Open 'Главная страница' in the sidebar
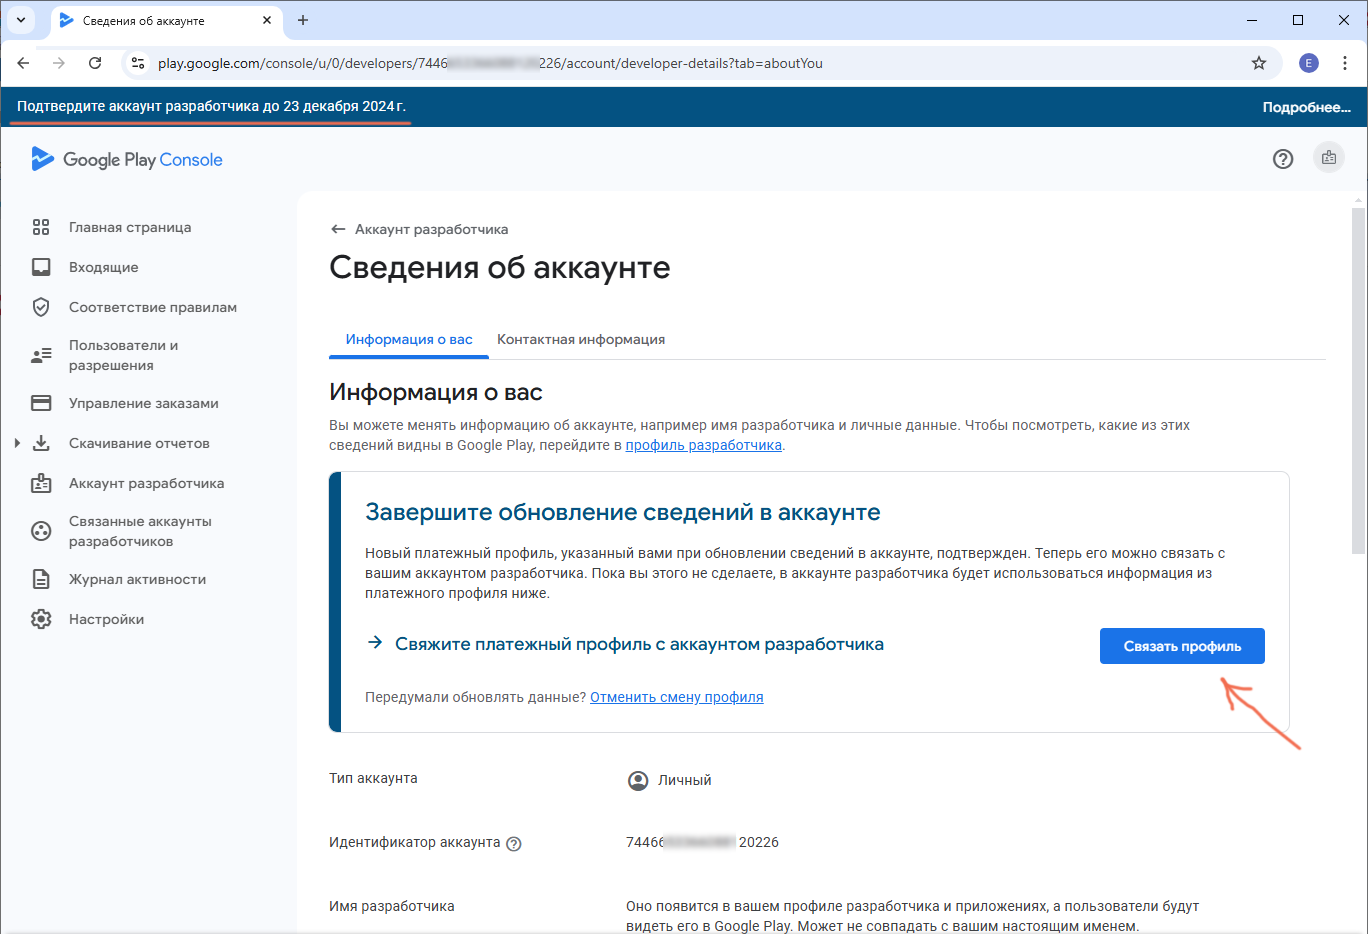 130,227
